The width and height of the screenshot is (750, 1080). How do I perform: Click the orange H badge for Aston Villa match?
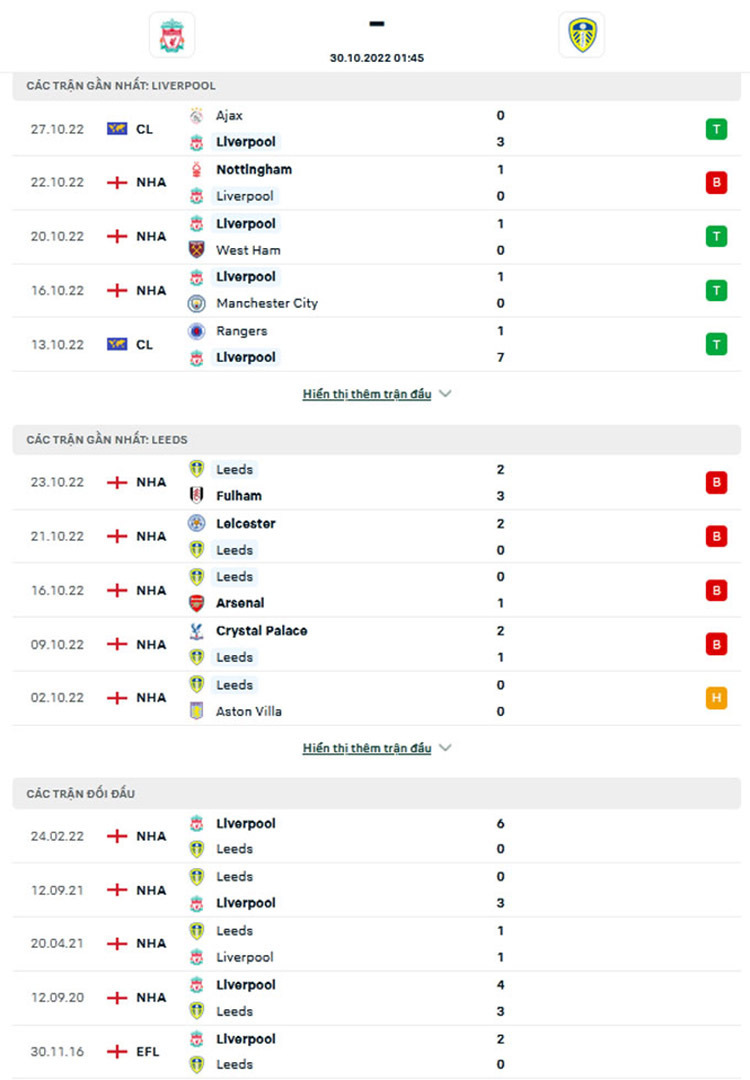coord(716,698)
